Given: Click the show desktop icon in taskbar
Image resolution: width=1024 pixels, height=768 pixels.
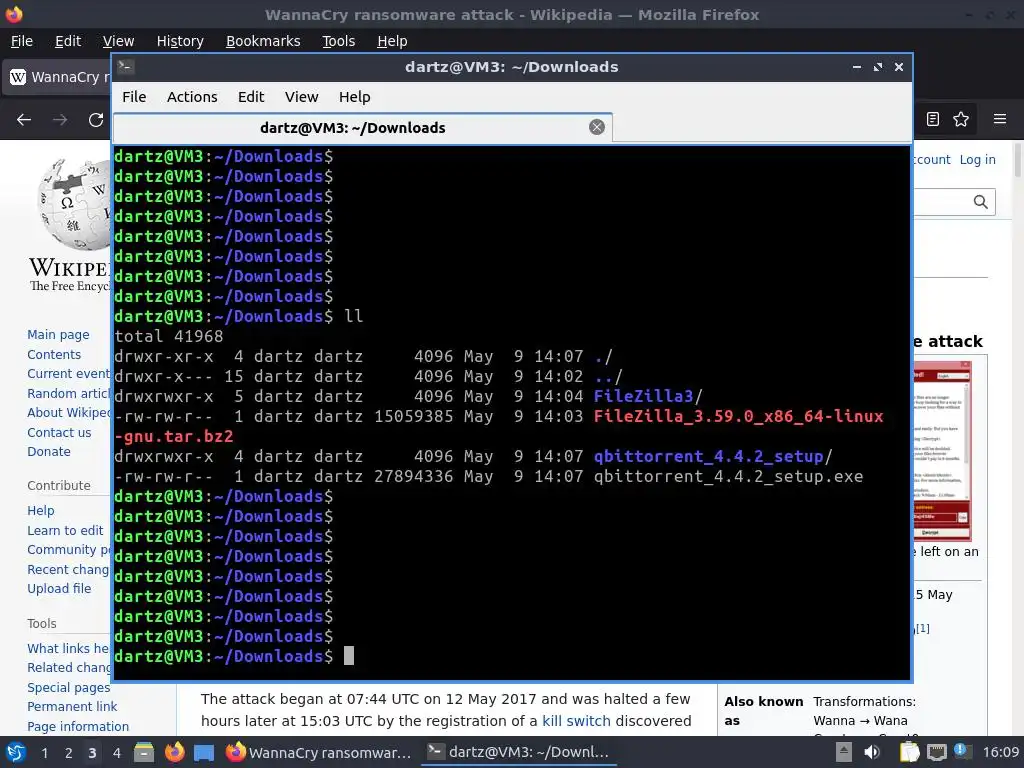Looking at the screenshot, I should [204, 753].
